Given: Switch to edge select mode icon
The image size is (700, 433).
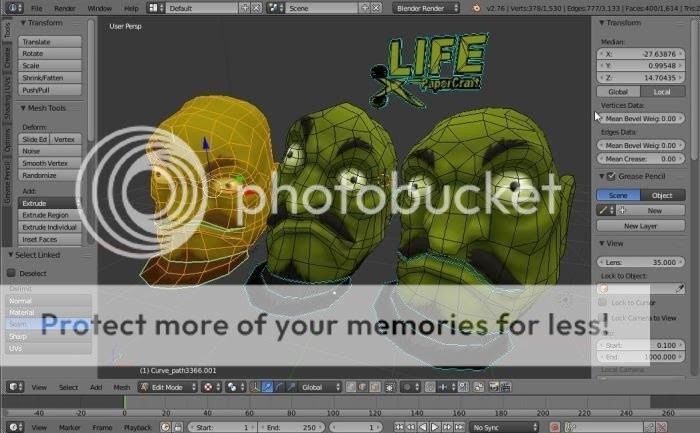Looking at the screenshot, I should [363, 387].
